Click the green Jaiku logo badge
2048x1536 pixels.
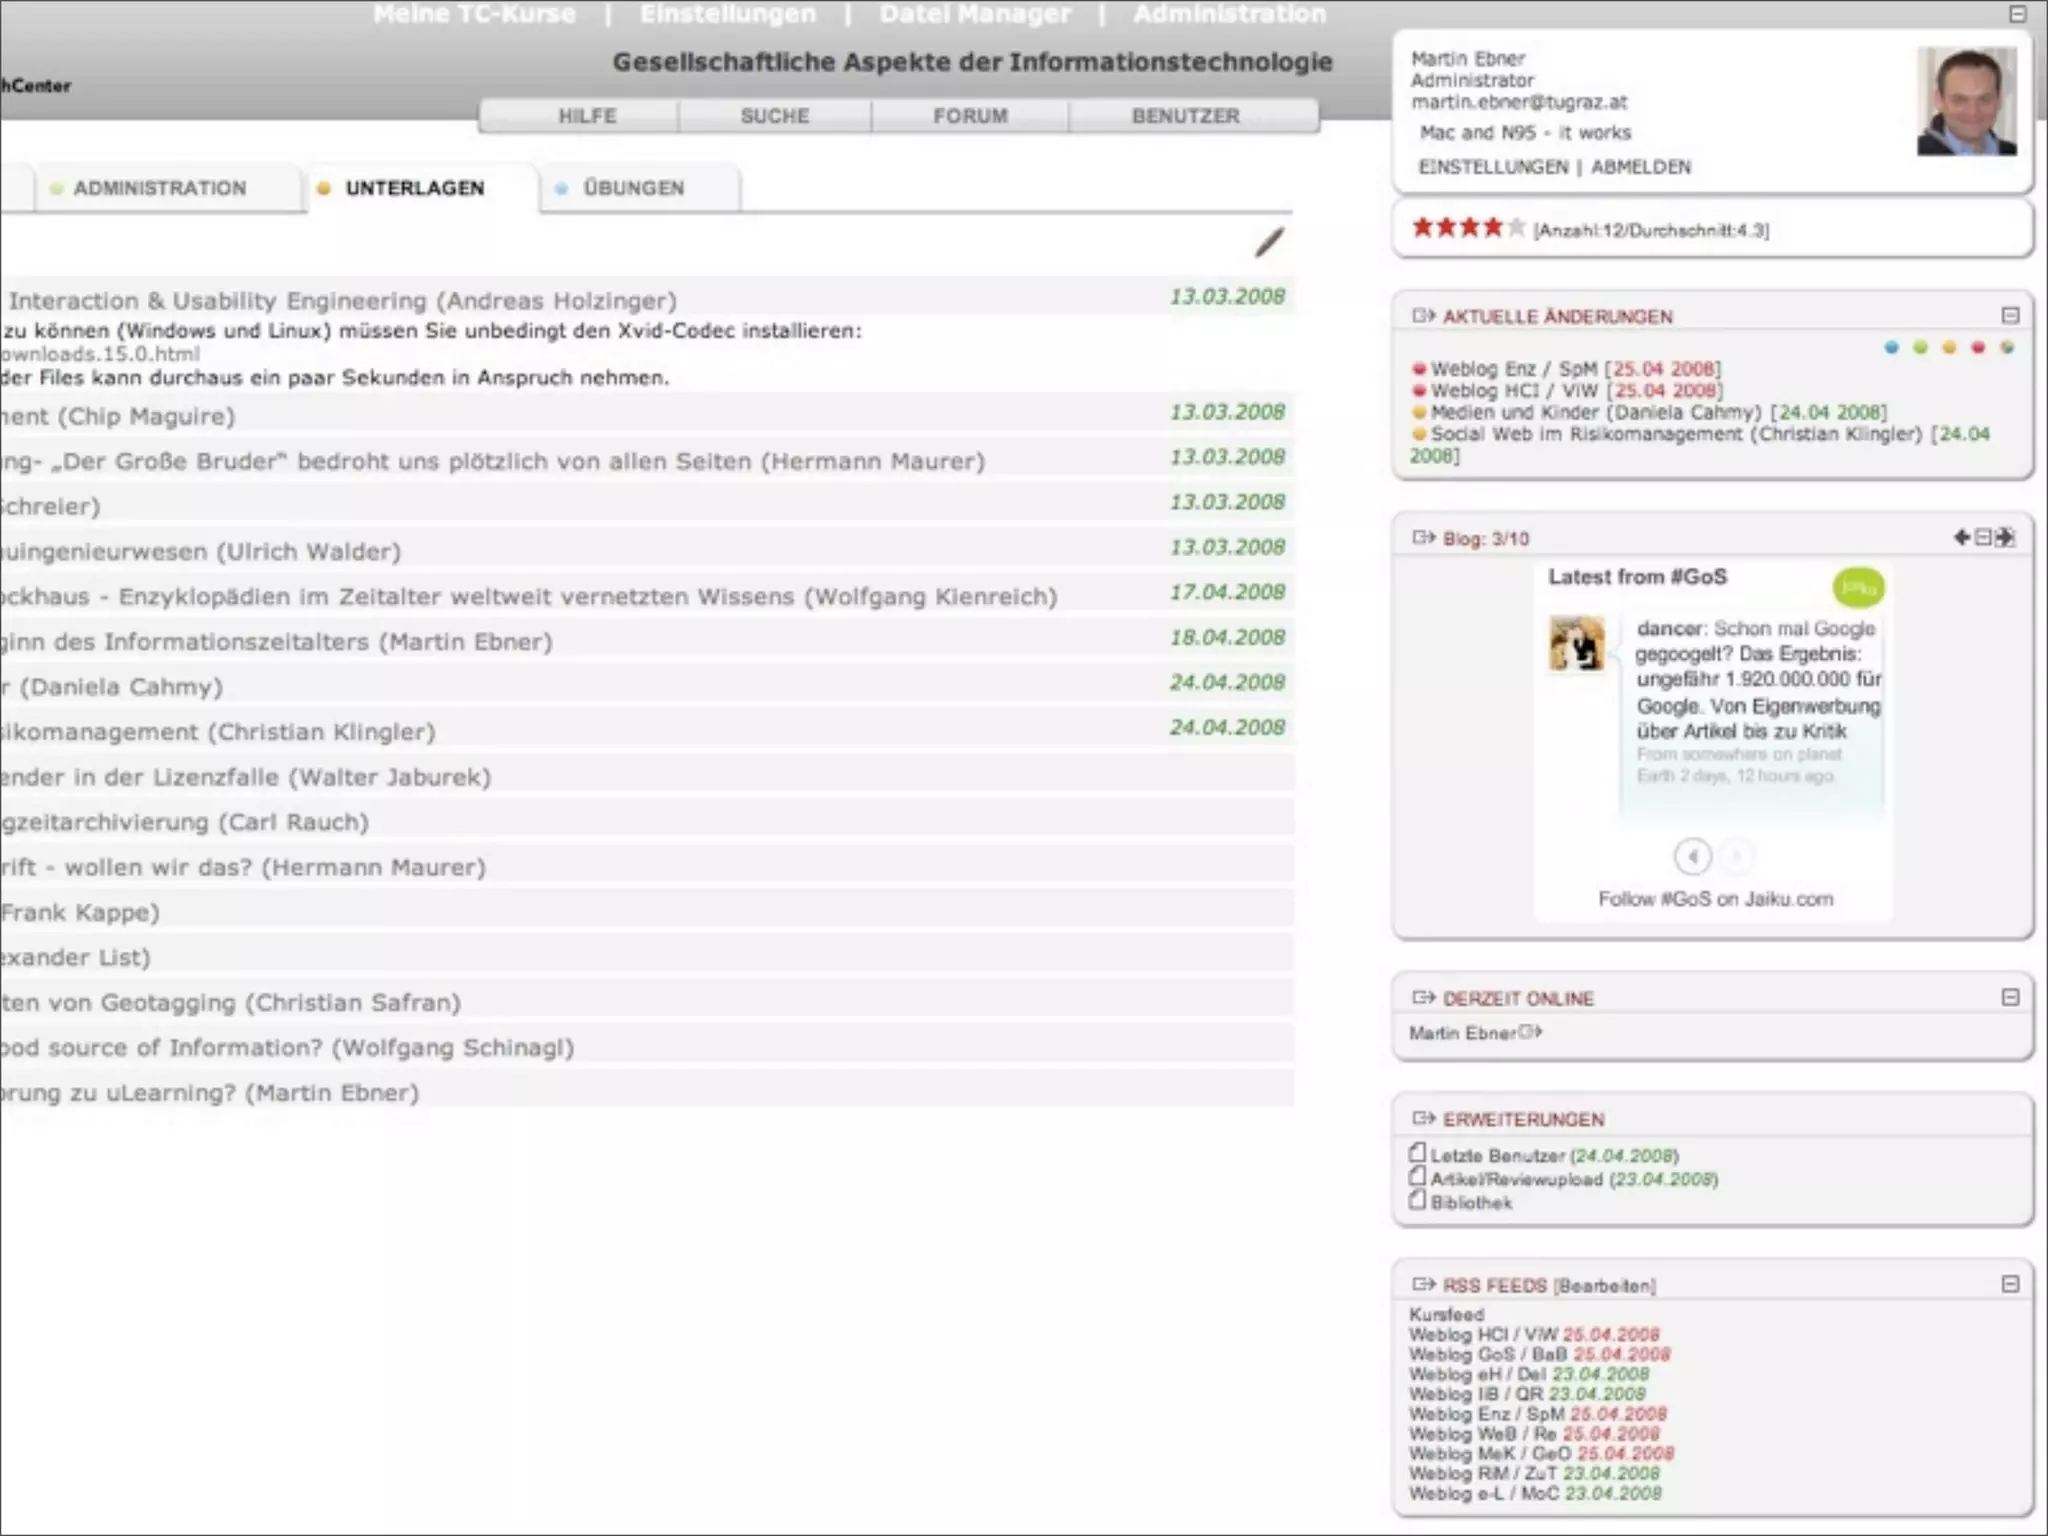pos(1857,587)
